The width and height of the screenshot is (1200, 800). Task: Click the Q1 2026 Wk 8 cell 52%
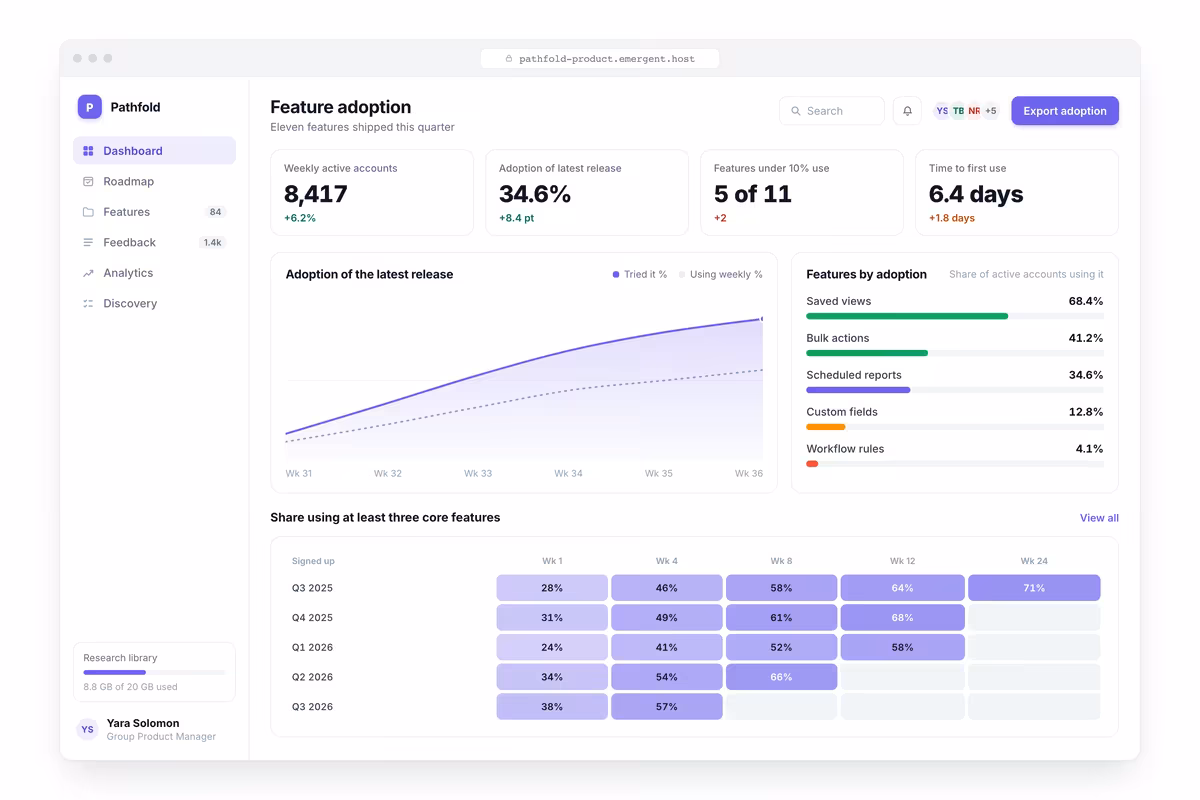point(781,647)
